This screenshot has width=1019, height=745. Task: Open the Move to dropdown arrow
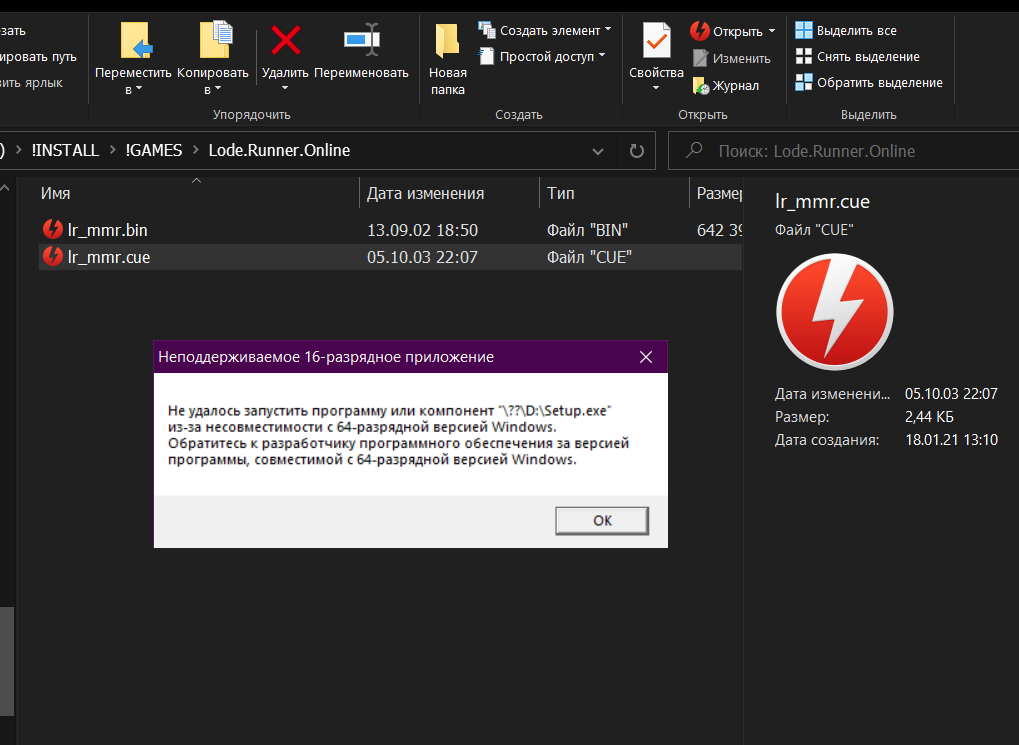[x=139, y=89]
